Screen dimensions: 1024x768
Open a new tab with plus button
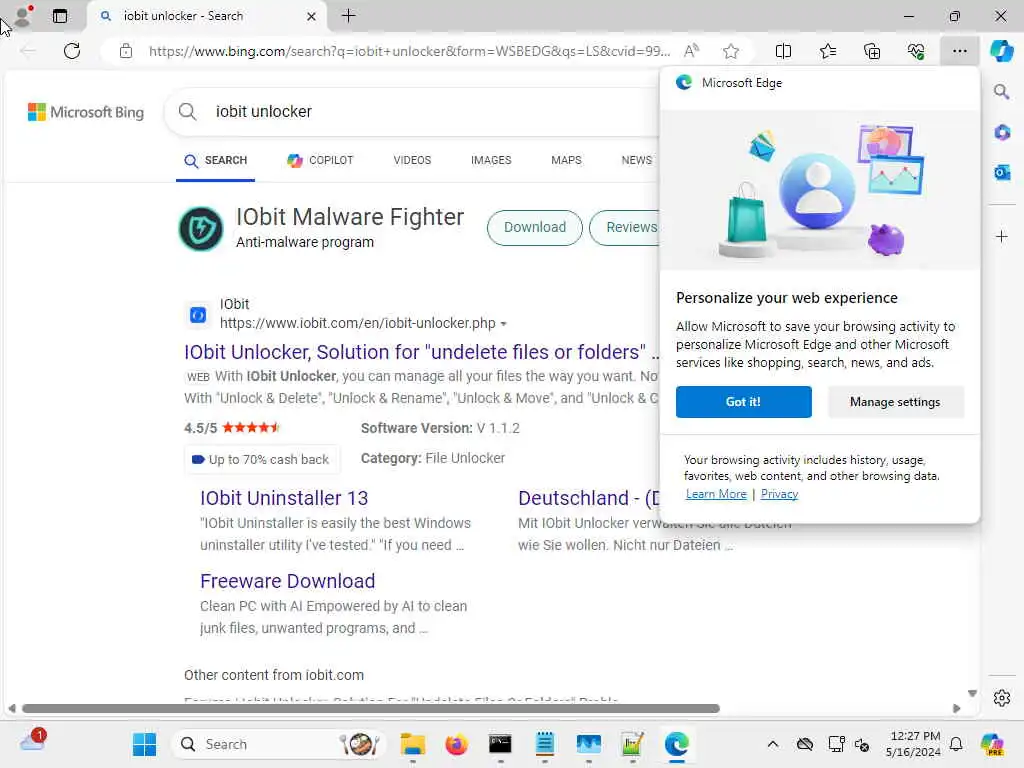349,16
